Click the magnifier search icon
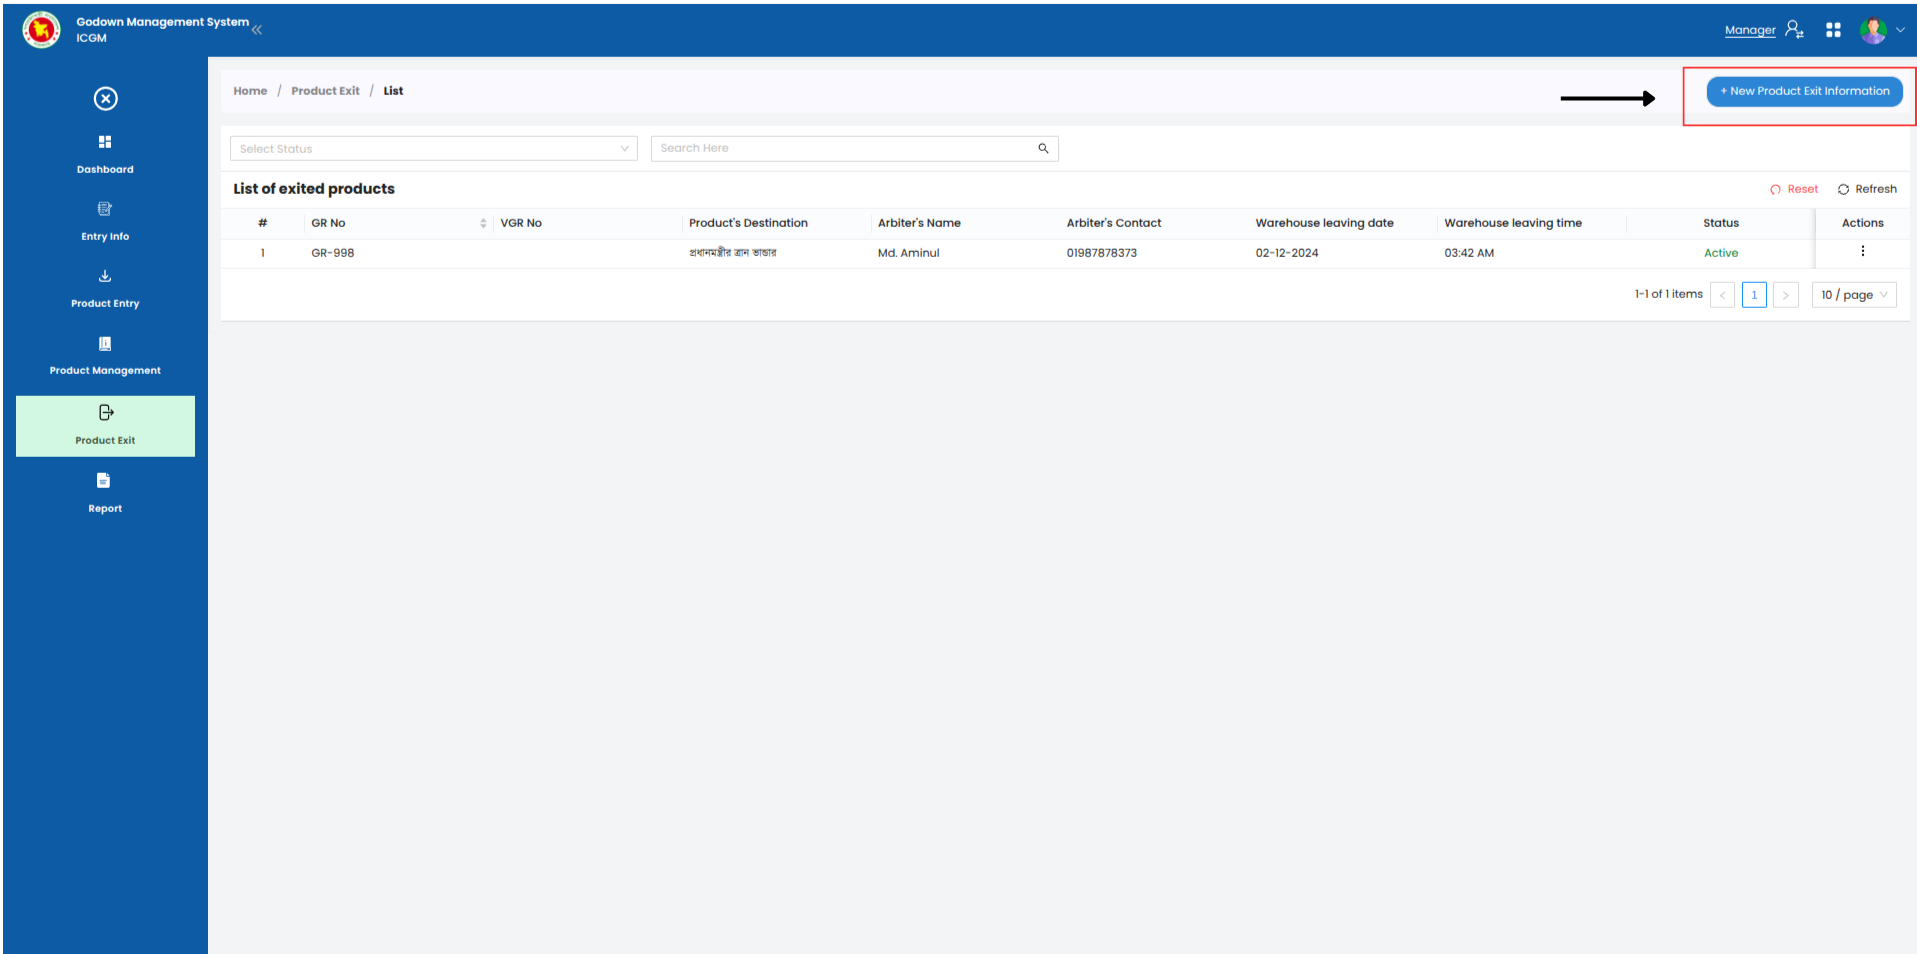 point(1043,148)
